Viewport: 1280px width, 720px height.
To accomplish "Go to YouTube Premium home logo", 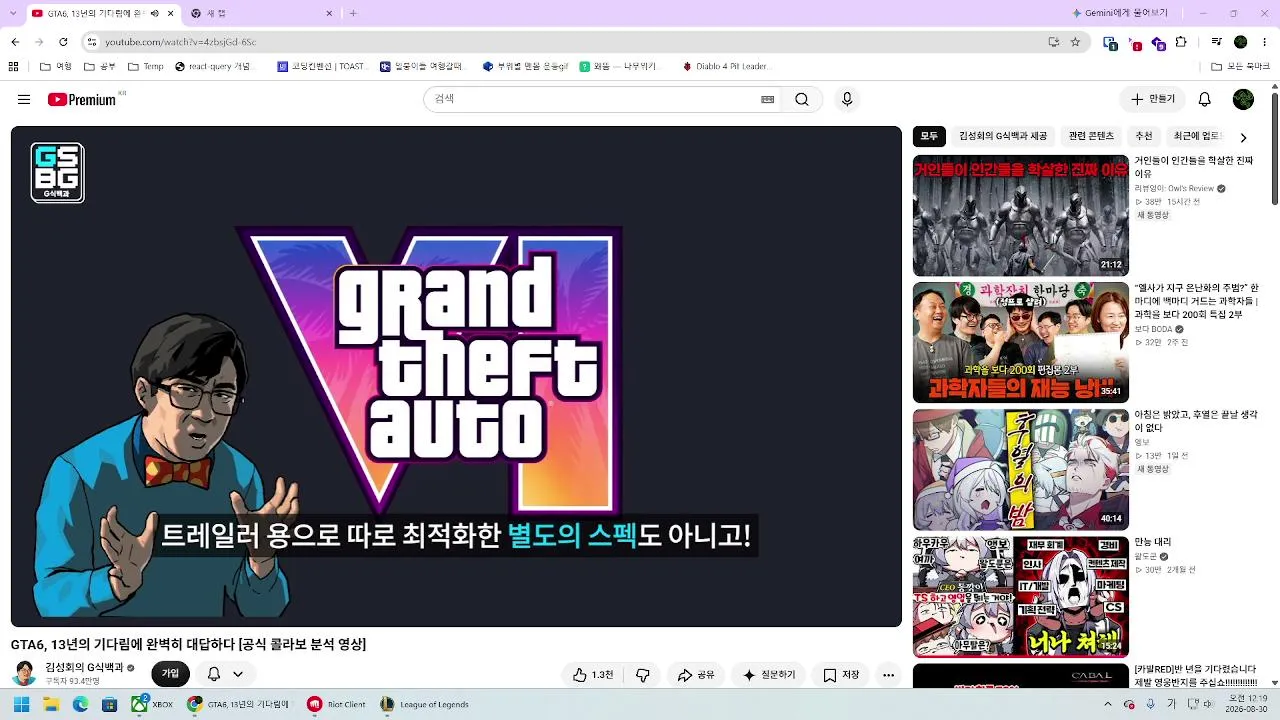I will [82, 99].
